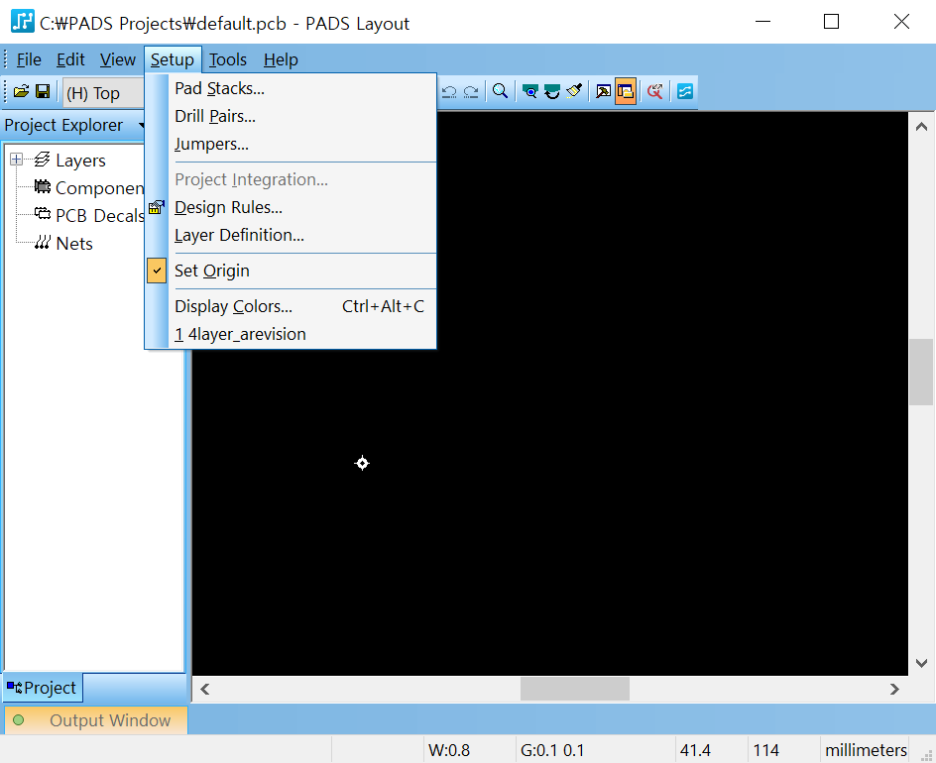Select the Nets tree item

coord(74,244)
